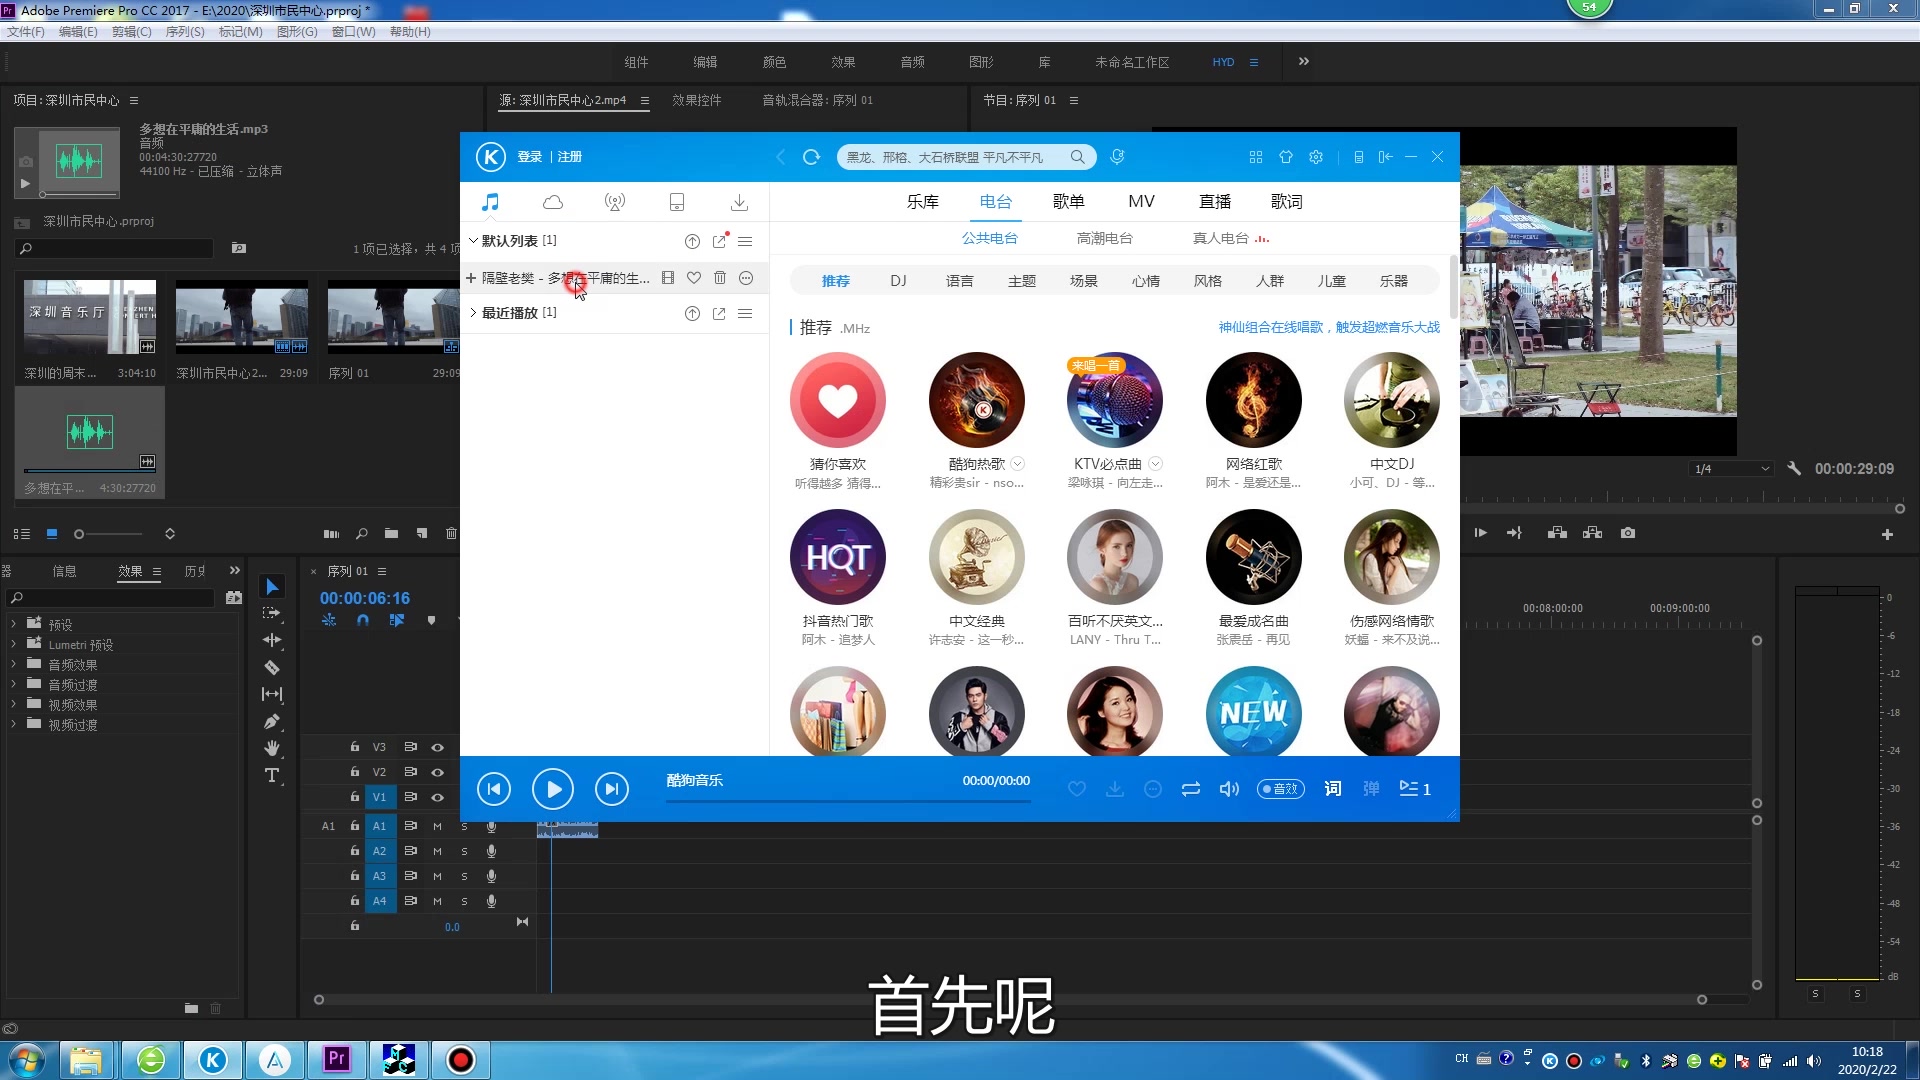This screenshot has height=1080, width=1920.
Task: Select the Ripple Edit tool in Premiere
Action: click(x=272, y=640)
